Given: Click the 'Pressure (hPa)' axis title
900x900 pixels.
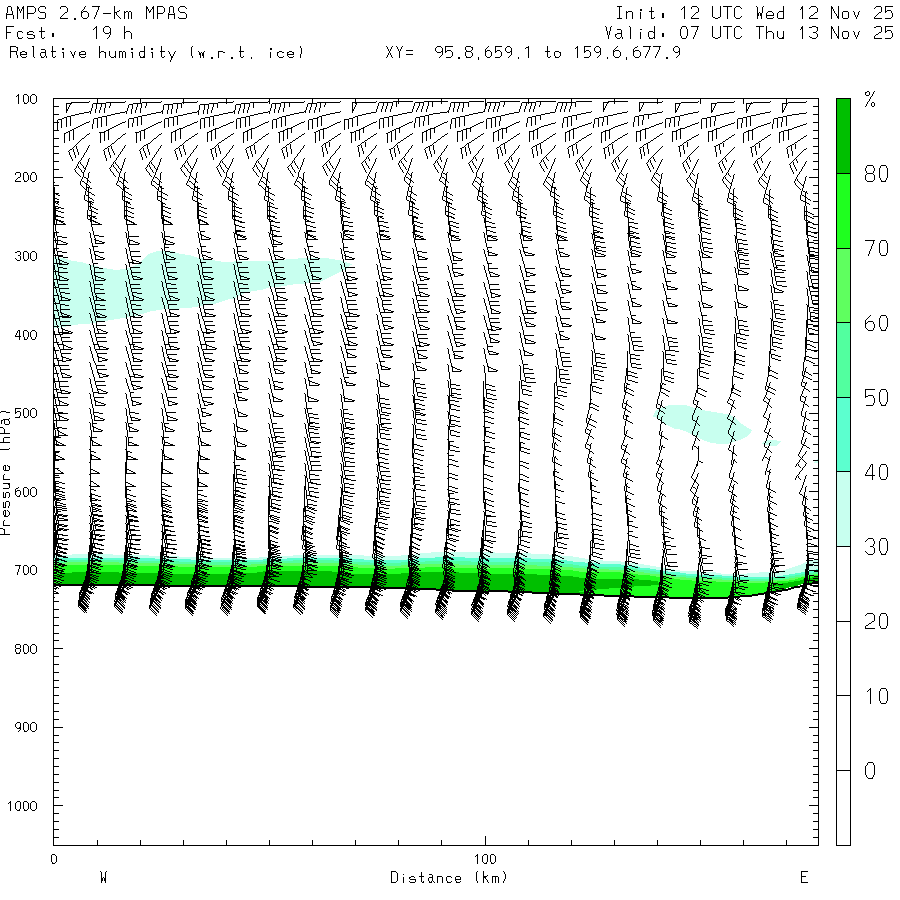Looking at the screenshot, I should [x=6, y=472].
